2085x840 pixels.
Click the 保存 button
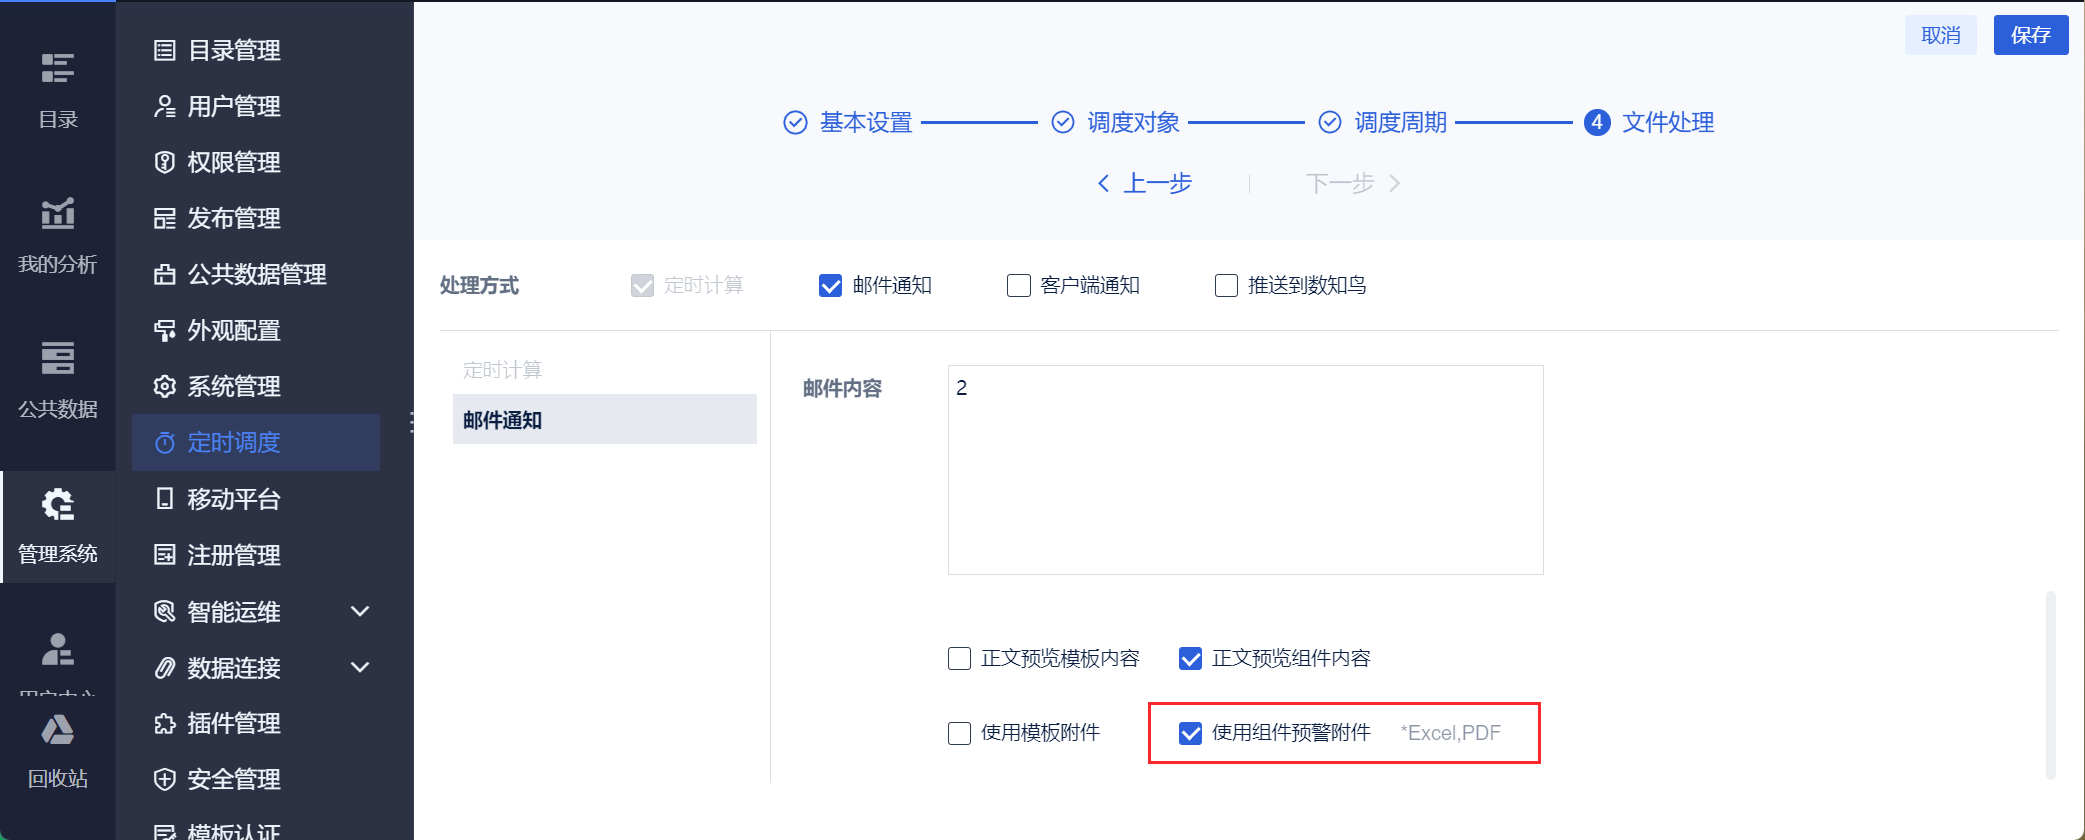coord(2030,35)
